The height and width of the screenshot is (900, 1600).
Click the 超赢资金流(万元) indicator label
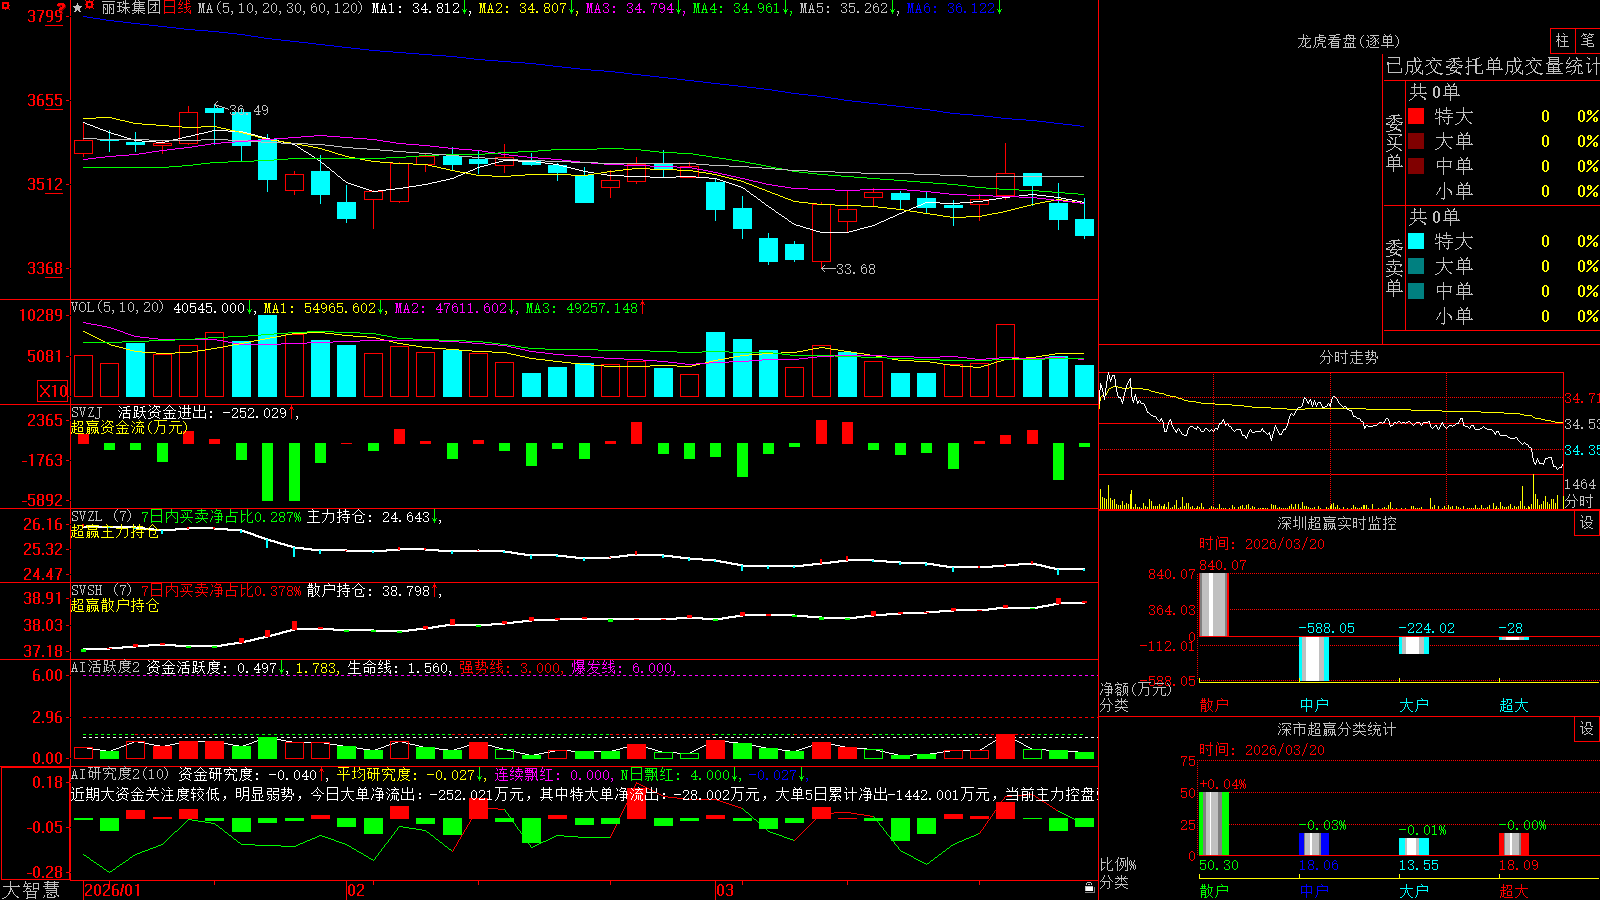129,427
